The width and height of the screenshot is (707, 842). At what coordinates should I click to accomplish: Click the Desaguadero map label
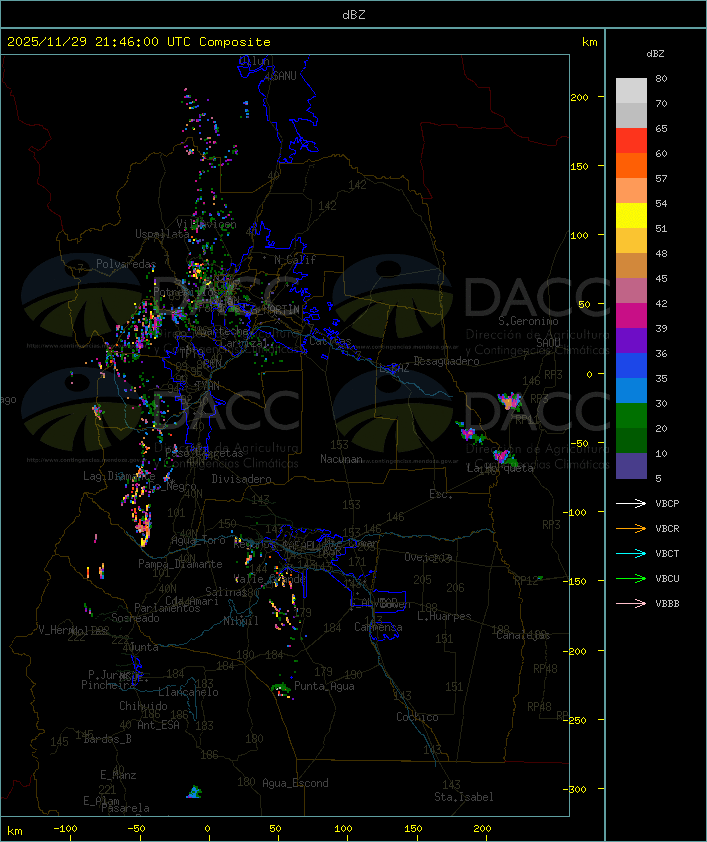447,361
